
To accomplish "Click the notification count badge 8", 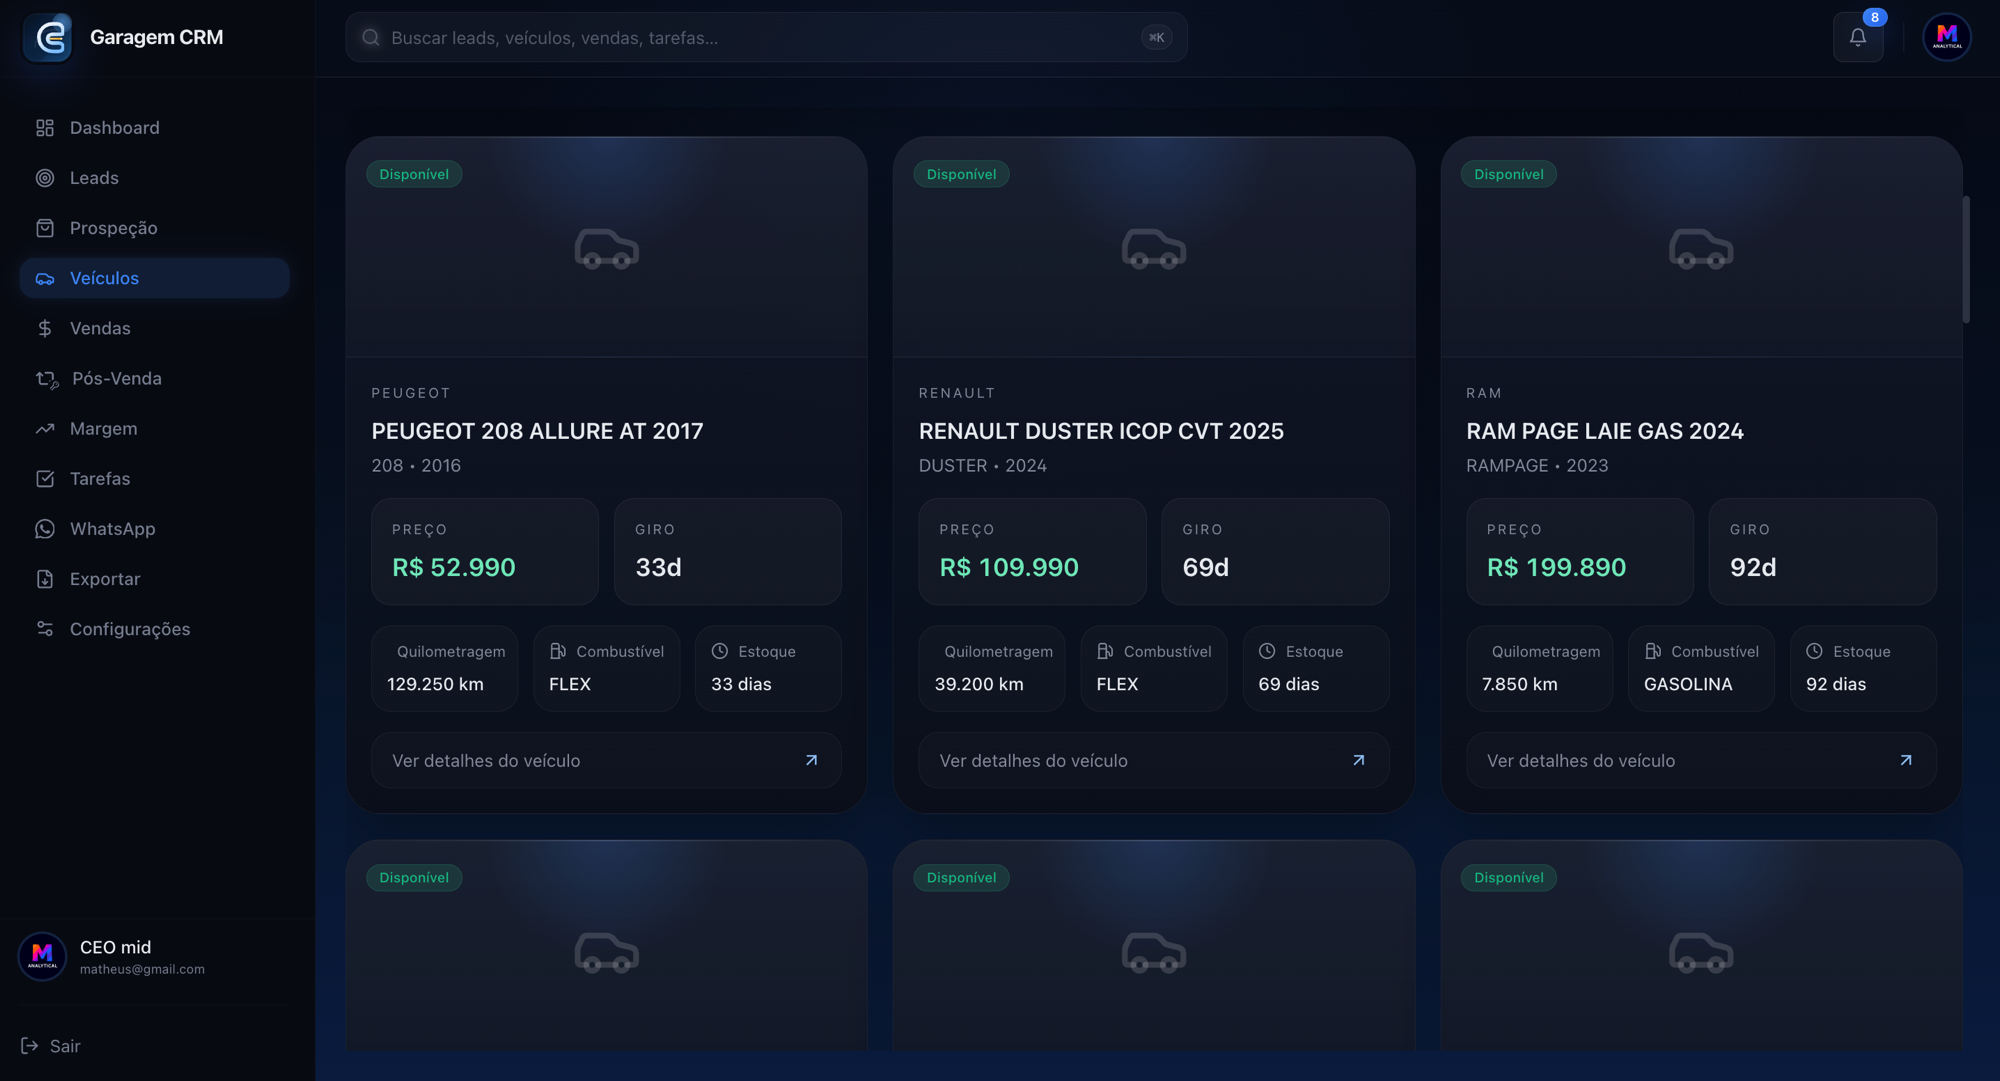I will tap(1874, 17).
